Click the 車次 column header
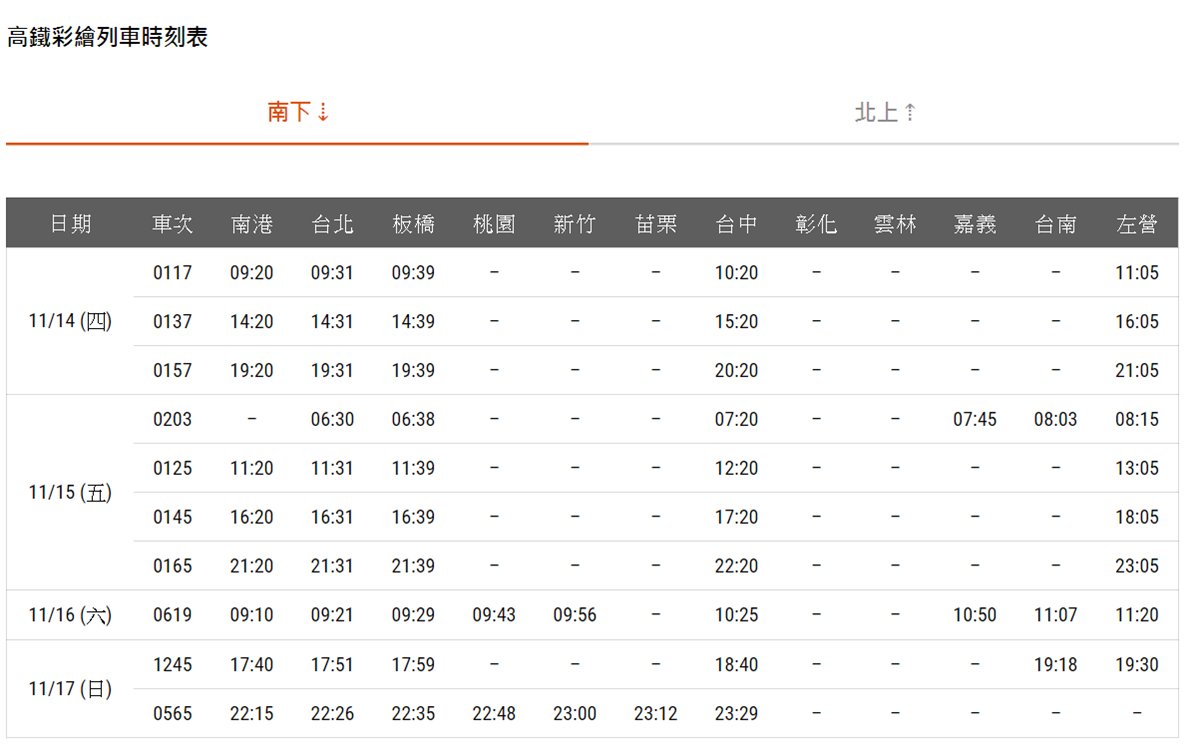Viewport: 1200px width, 752px height. coord(172,224)
